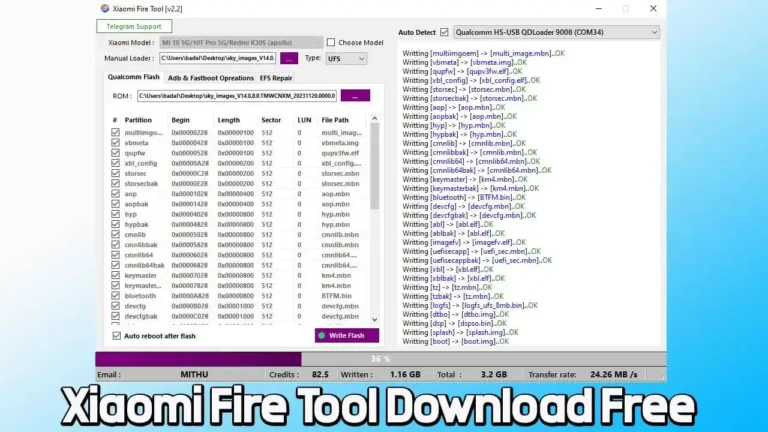768x432 pixels.
Task: Click the Credits value 82.5
Action: (320, 374)
